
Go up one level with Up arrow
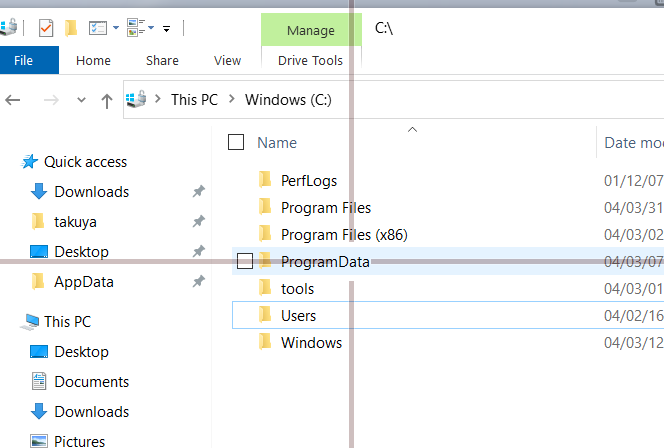coord(107,101)
